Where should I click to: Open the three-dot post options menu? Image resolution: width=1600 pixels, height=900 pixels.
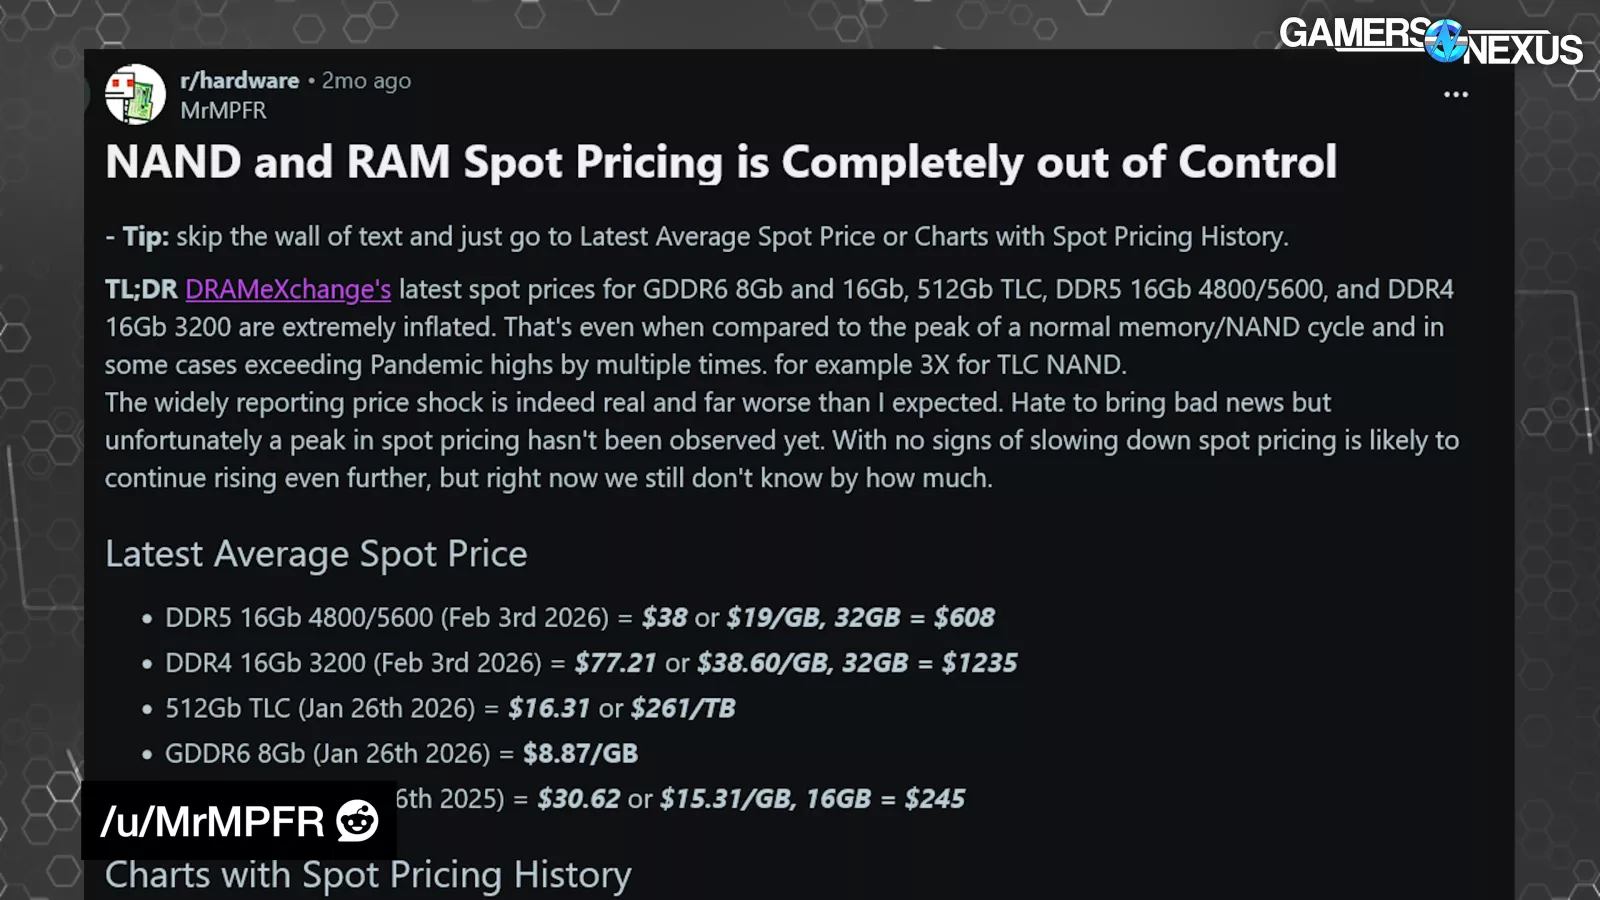pyautogui.click(x=1455, y=95)
